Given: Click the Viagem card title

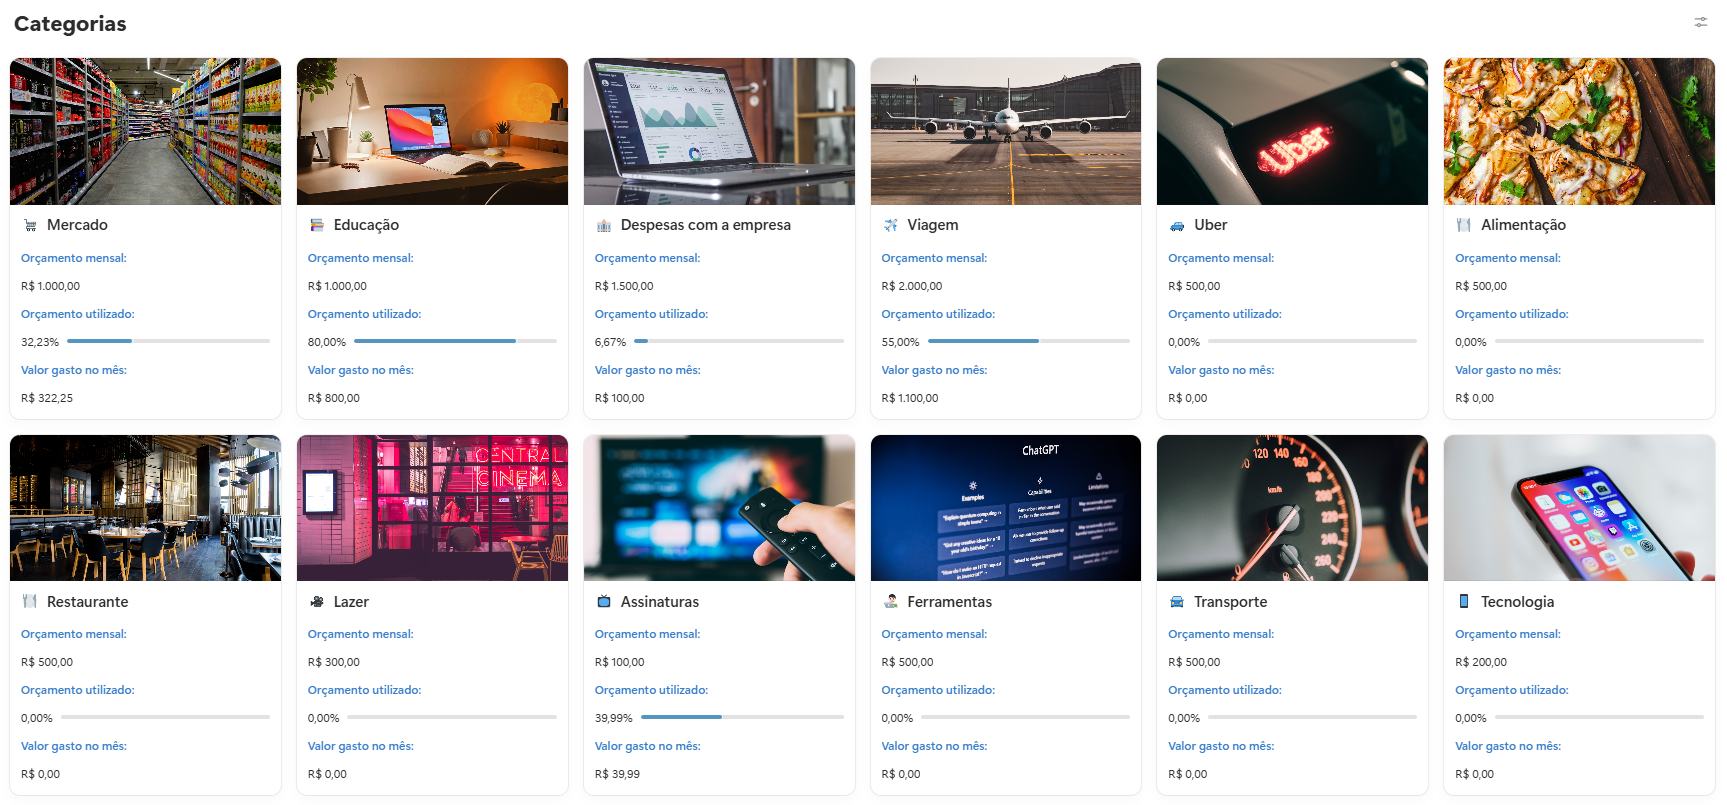Looking at the screenshot, I should [932, 226].
